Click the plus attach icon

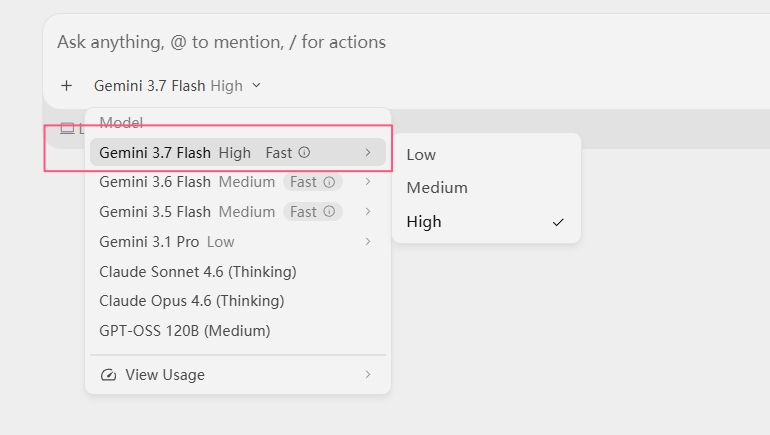point(66,86)
